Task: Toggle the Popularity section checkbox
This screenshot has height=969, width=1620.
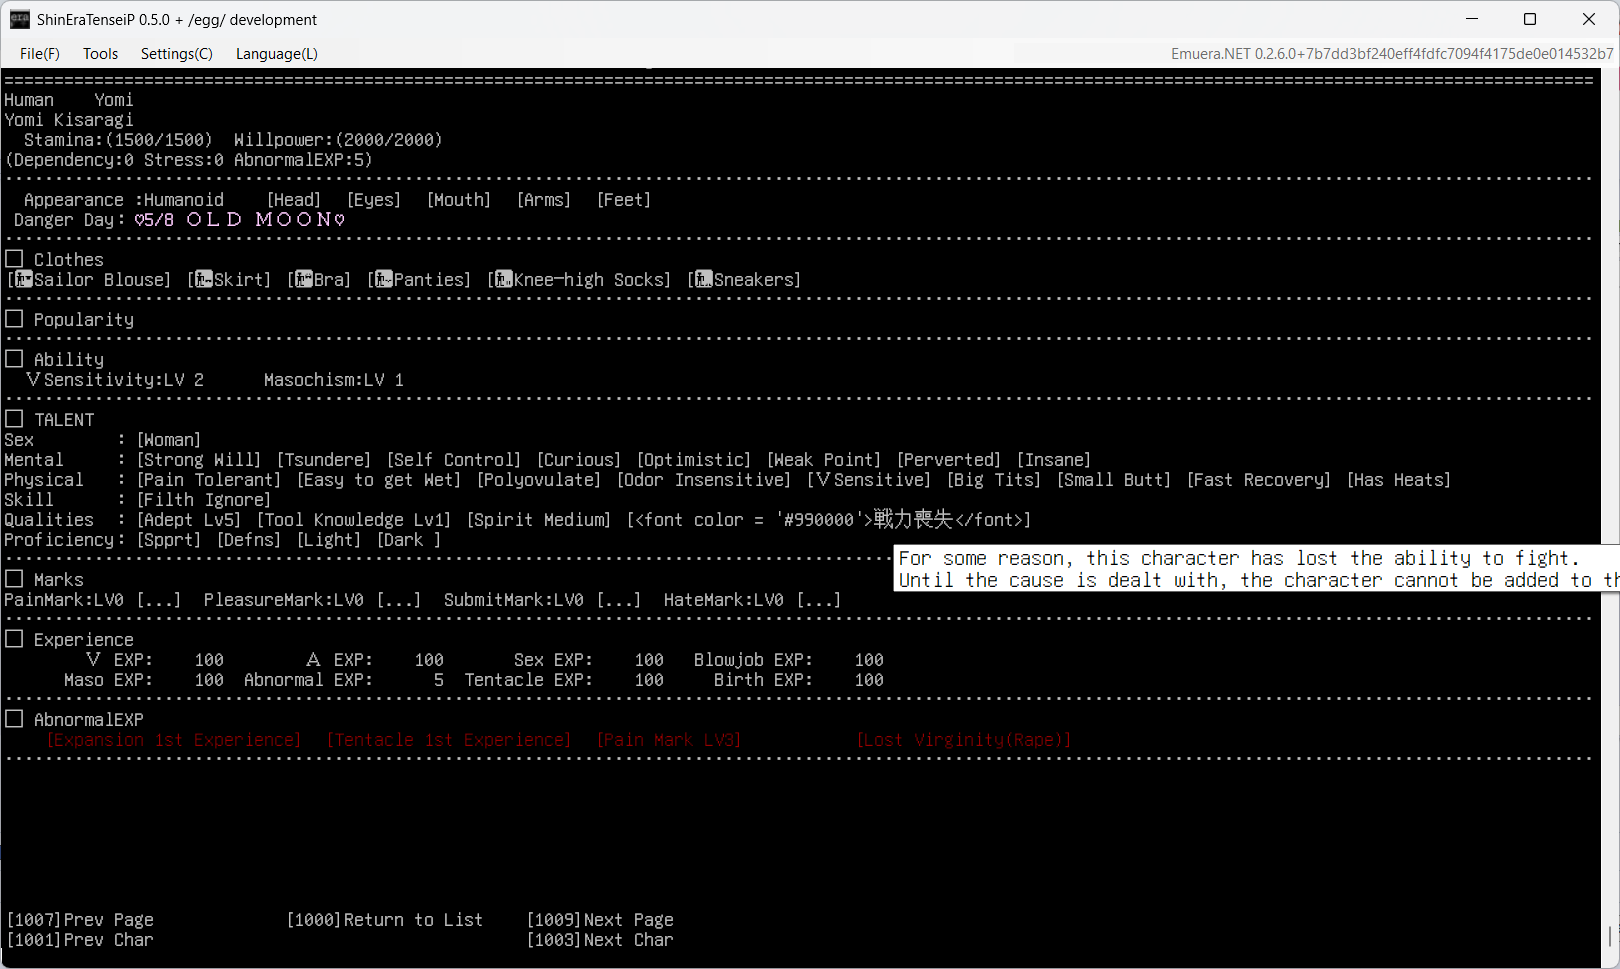Action: pyautogui.click(x=14, y=319)
